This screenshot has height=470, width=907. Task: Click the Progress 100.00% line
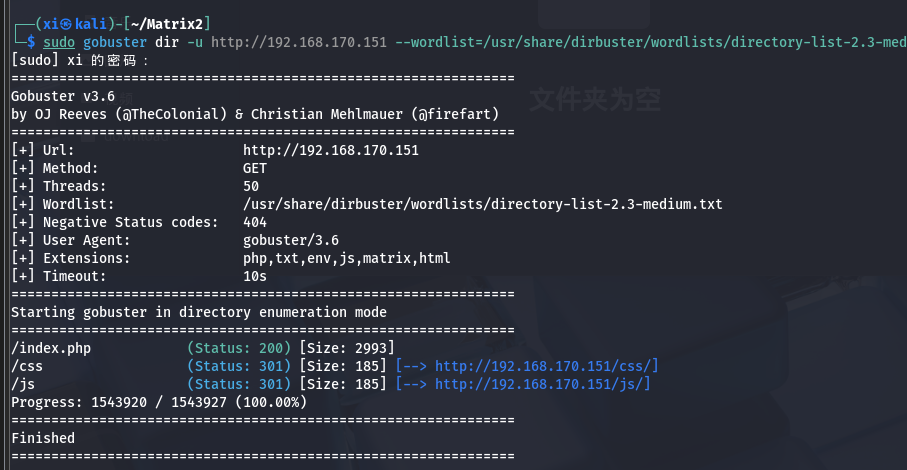click(159, 402)
